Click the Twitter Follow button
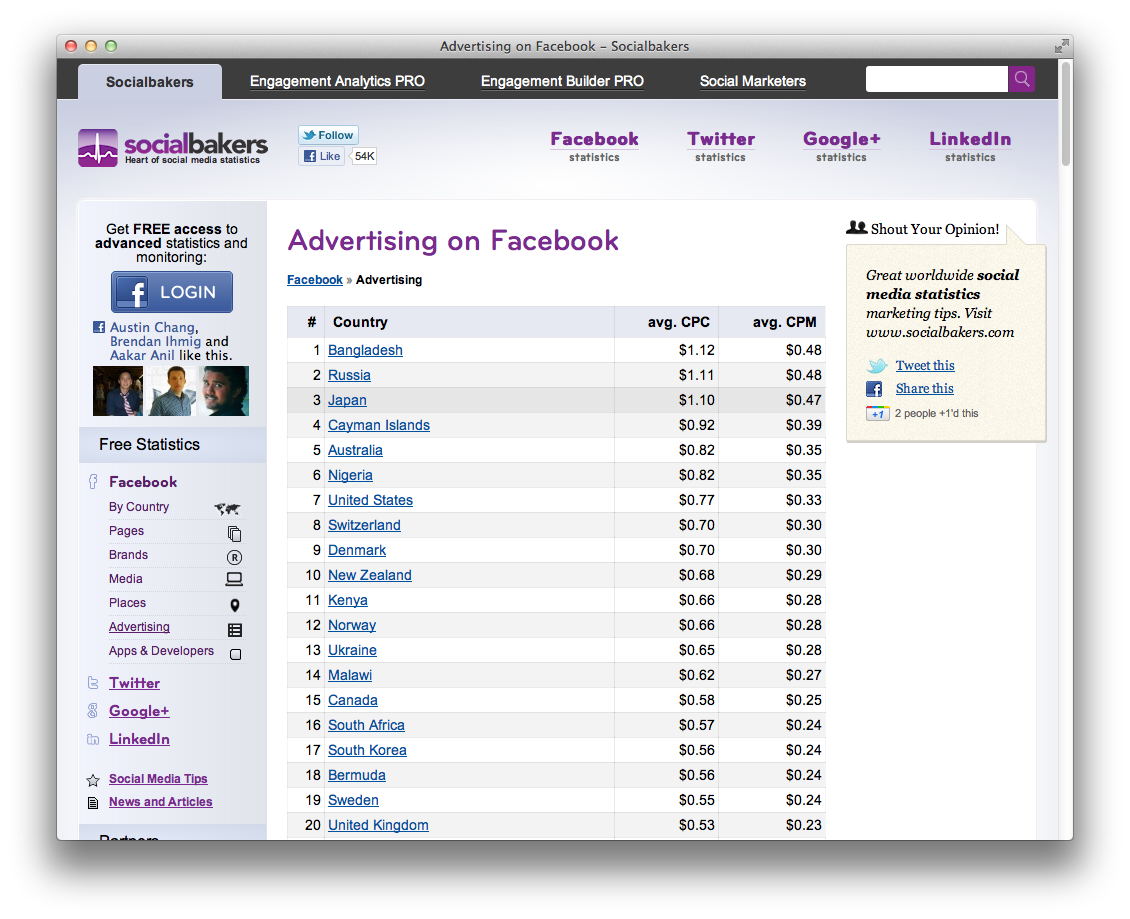Image resolution: width=1130 pixels, height=919 pixels. (x=328, y=135)
